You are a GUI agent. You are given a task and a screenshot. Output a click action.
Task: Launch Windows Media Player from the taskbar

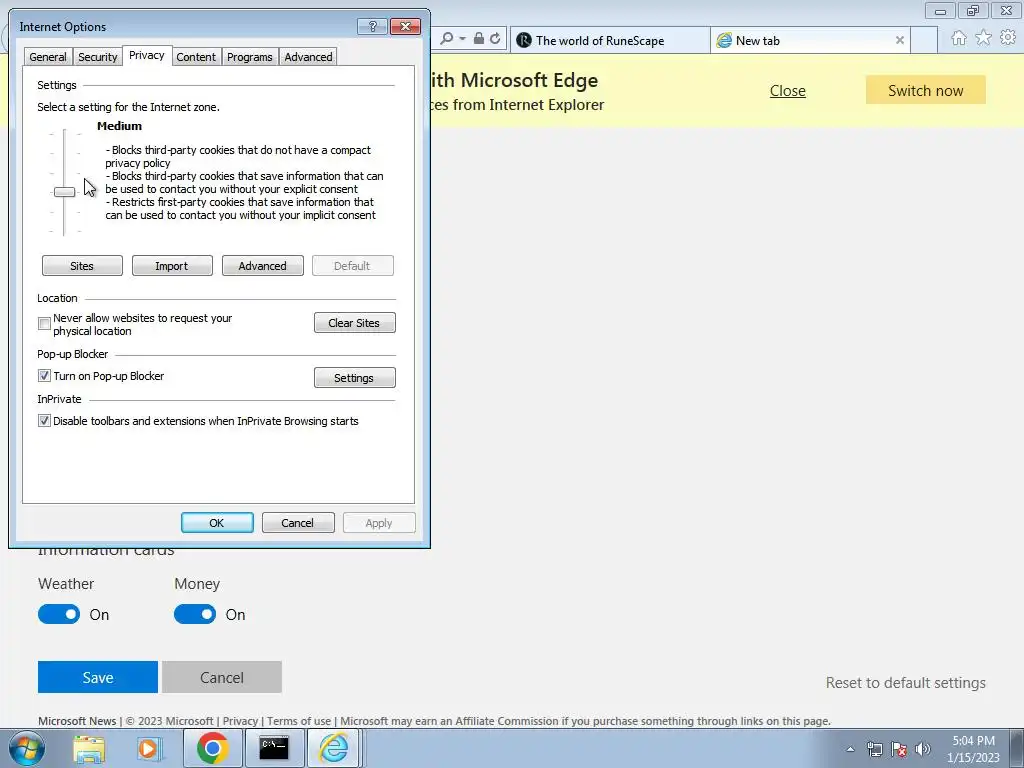(149, 748)
